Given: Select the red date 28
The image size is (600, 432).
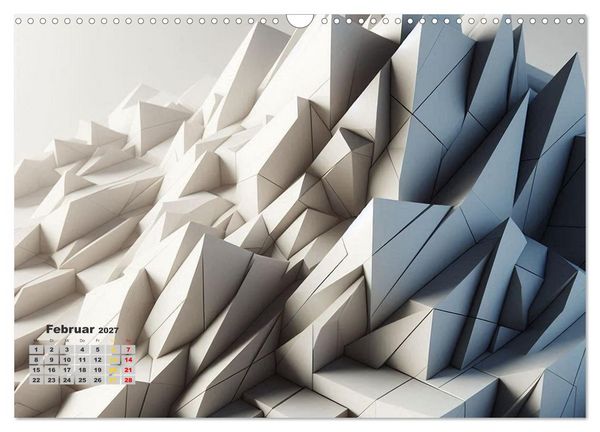Looking at the screenshot, I should [129, 380].
